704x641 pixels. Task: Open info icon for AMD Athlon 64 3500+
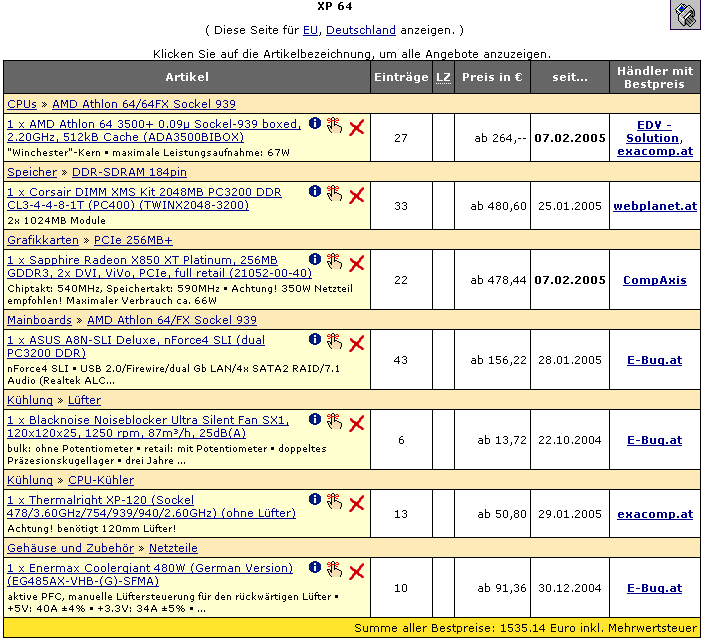pos(315,123)
